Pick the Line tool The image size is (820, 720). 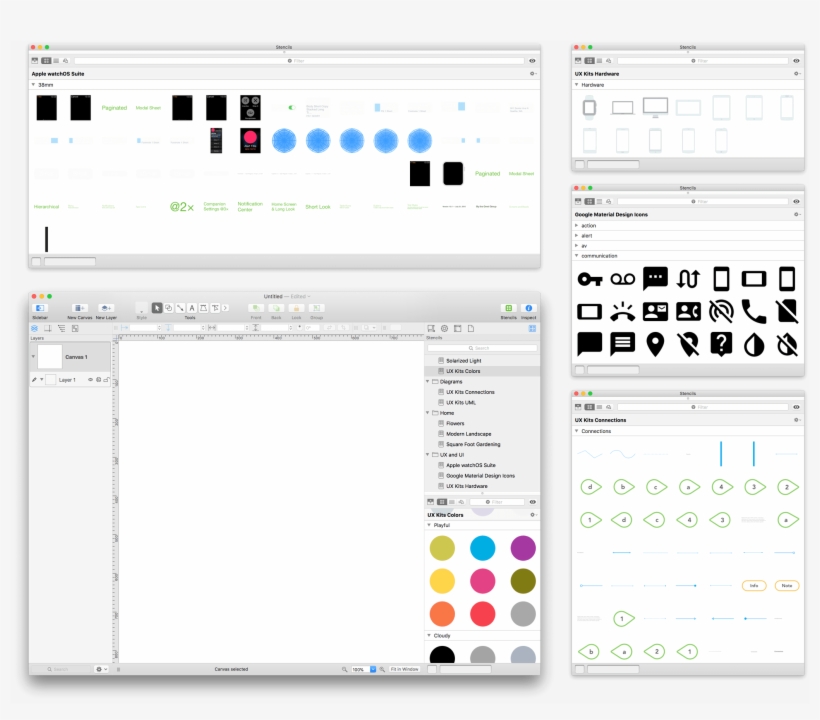tap(181, 308)
